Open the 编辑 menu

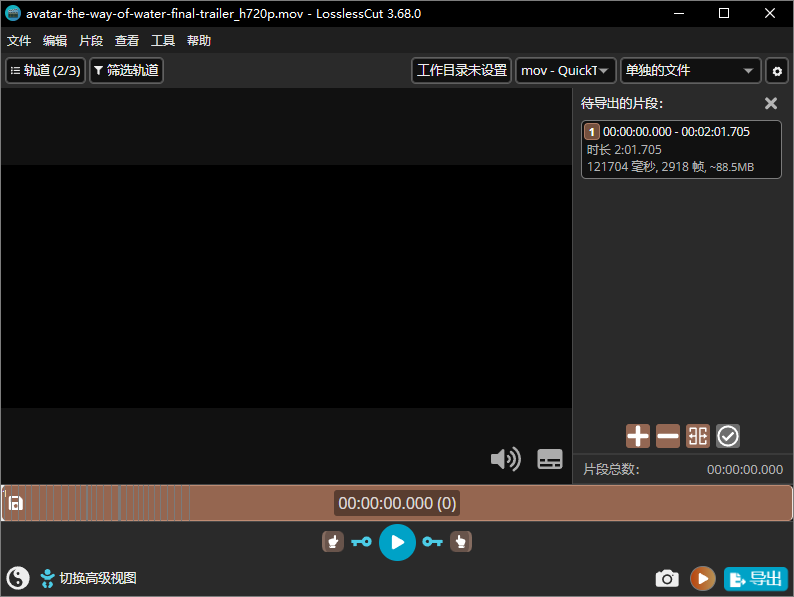55,41
